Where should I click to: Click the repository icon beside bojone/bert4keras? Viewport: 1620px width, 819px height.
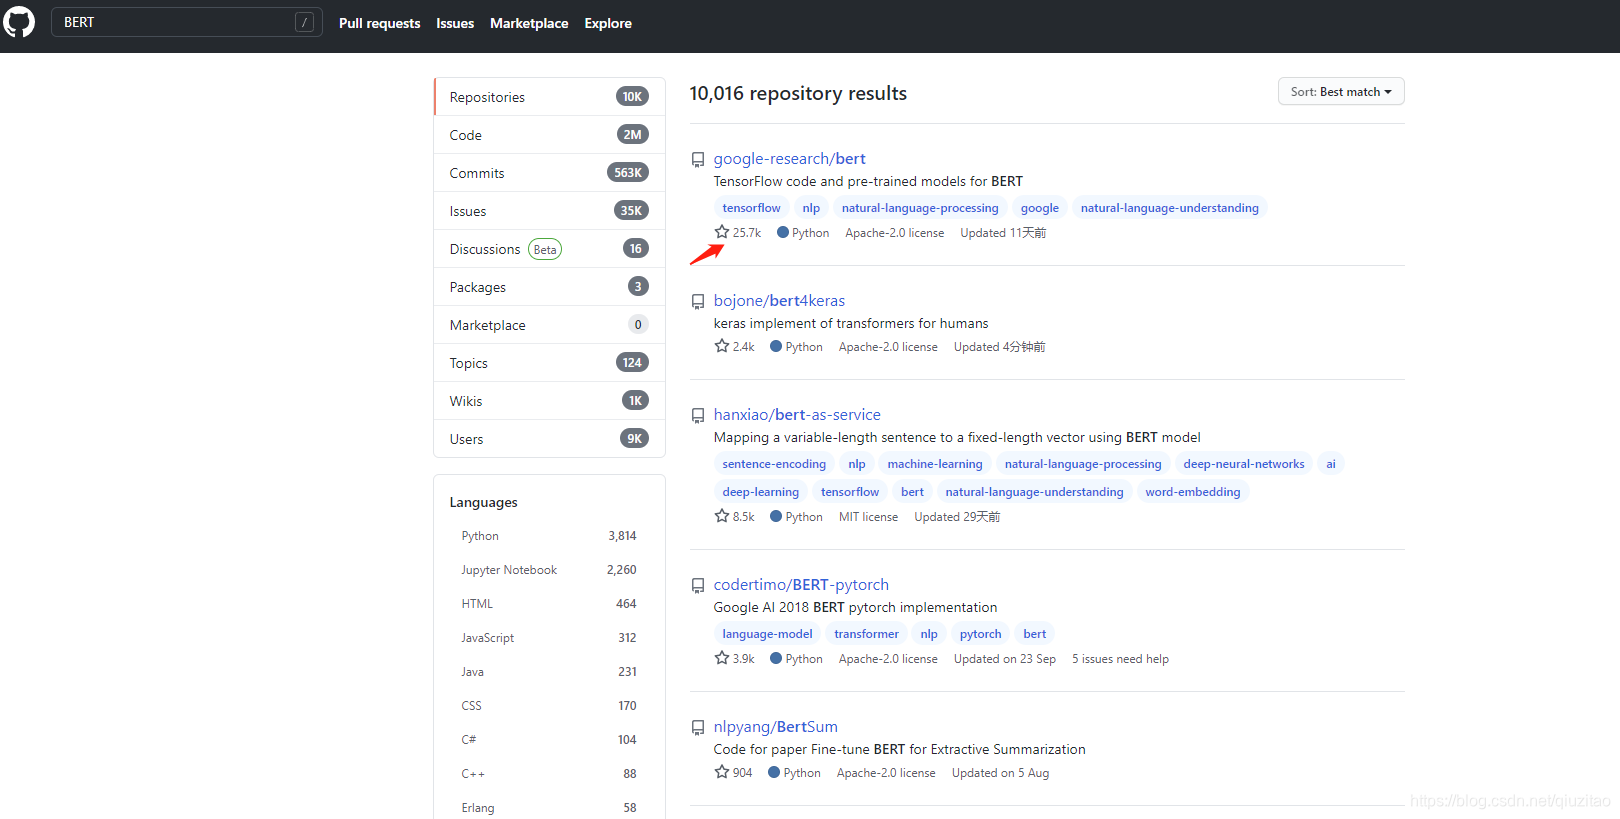[698, 302]
